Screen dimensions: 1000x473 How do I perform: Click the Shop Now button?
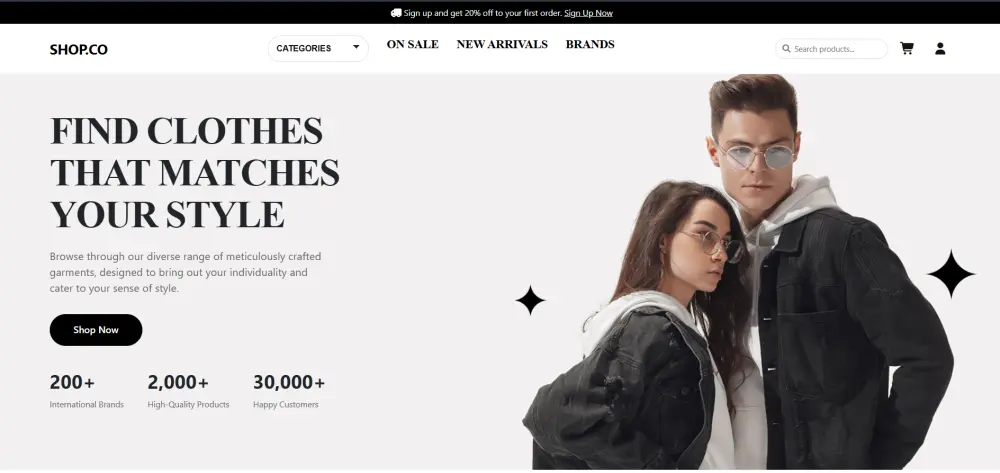pos(96,330)
